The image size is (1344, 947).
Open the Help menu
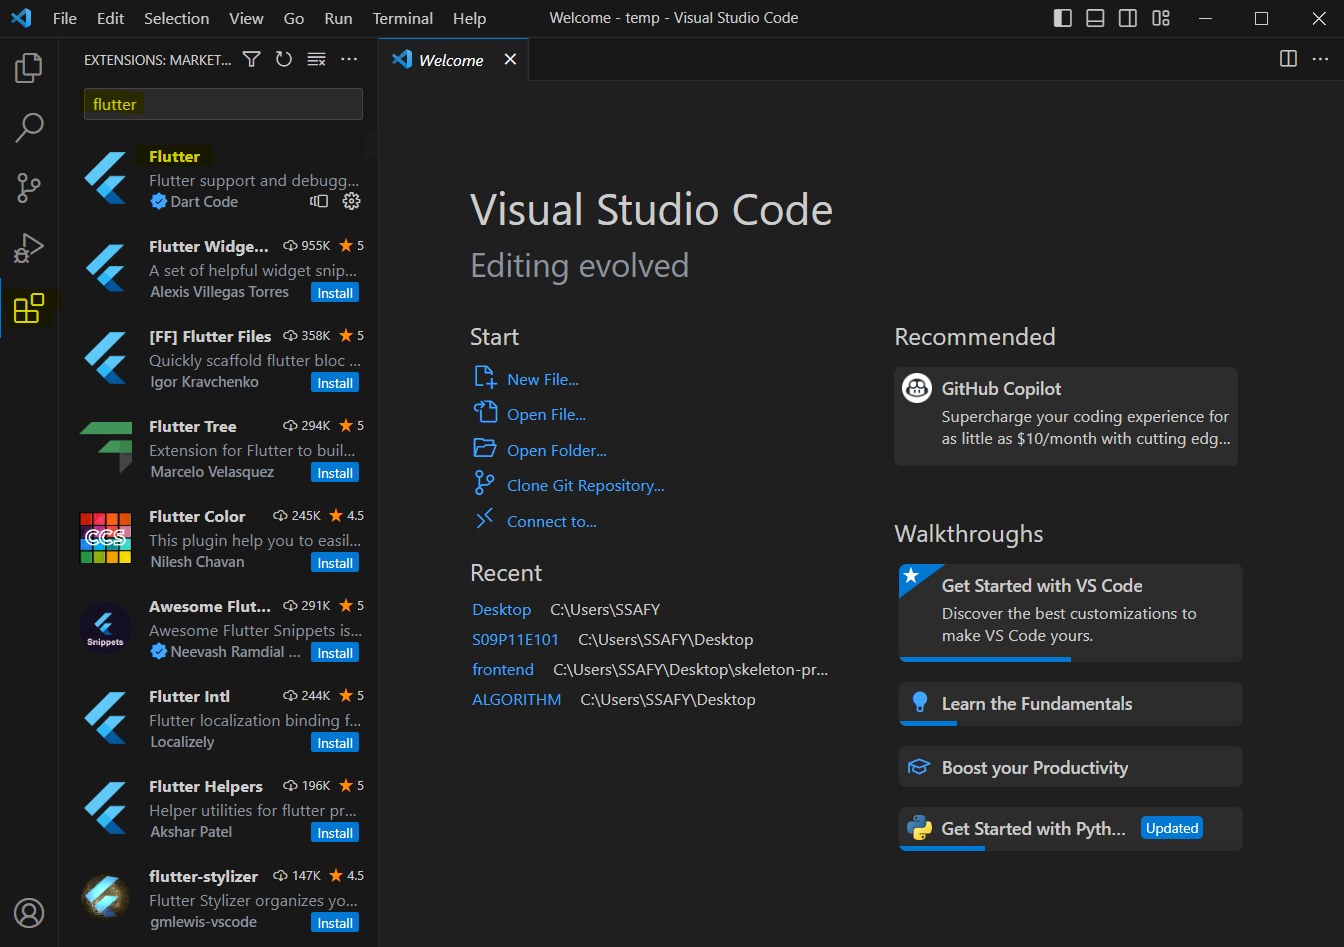(x=469, y=18)
